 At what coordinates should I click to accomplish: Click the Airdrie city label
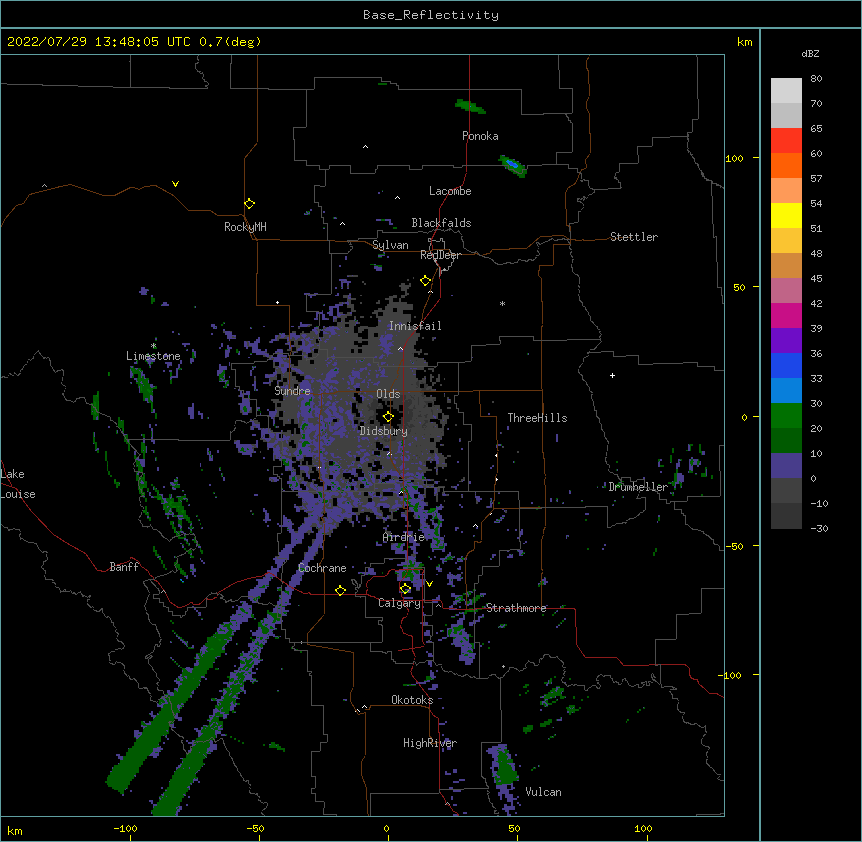pyautogui.click(x=404, y=537)
